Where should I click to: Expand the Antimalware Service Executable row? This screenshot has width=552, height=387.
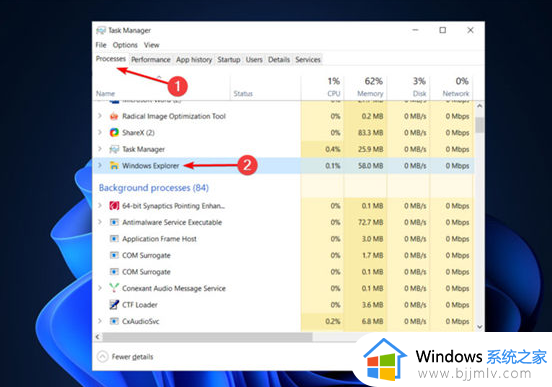[x=100, y=222]
